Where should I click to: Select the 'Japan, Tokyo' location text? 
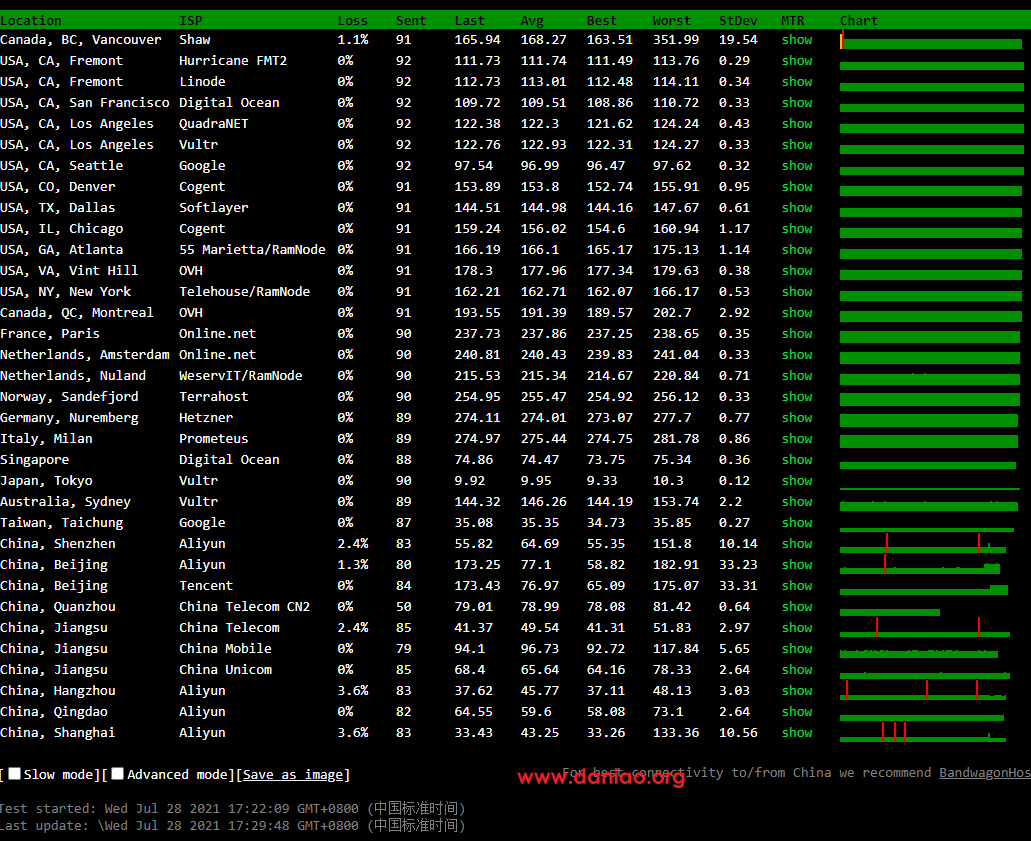tap(46, 481)
